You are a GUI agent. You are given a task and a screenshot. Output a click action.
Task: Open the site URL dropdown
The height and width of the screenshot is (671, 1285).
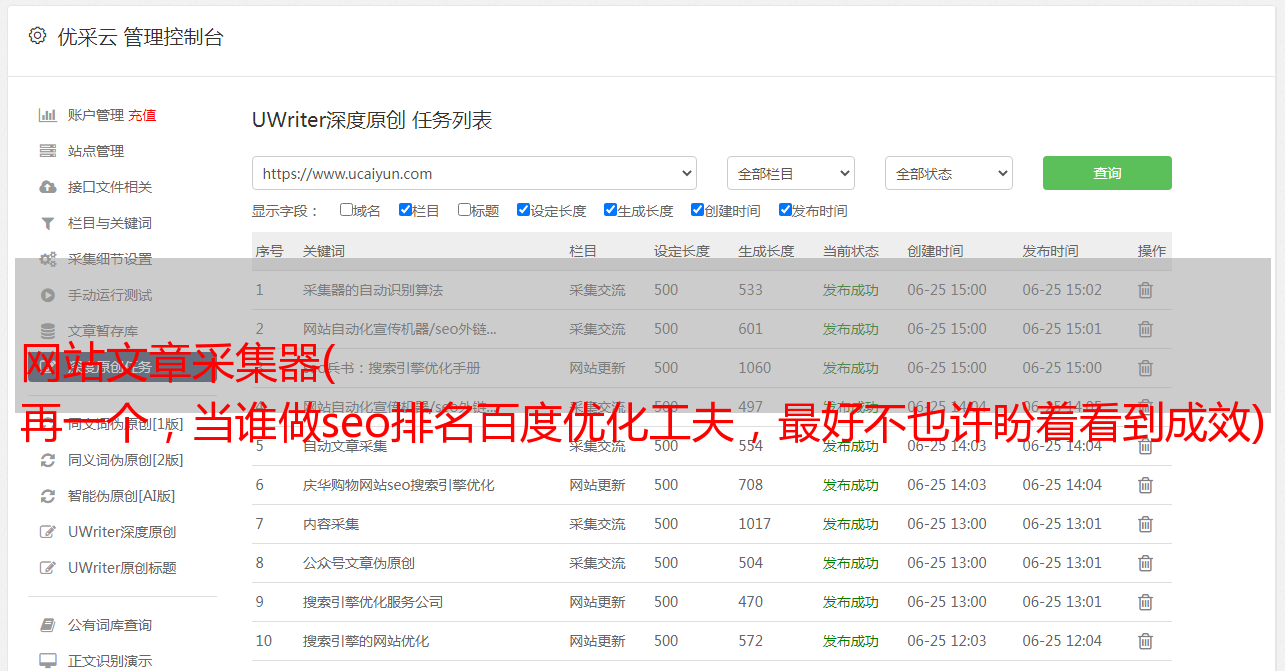(474, 173)
